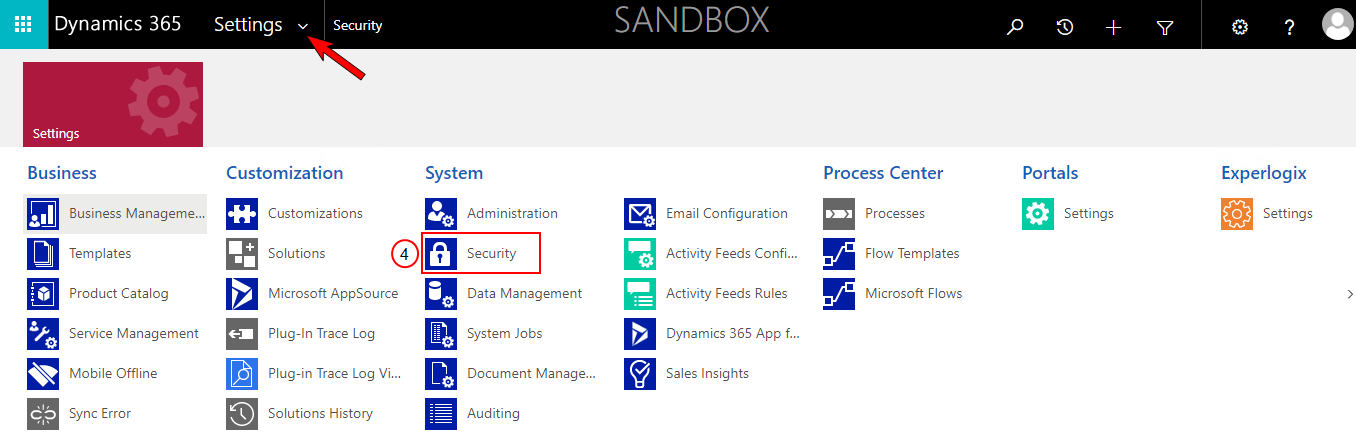
Task: Open advanced find funnel icon
Action: 1164,28
